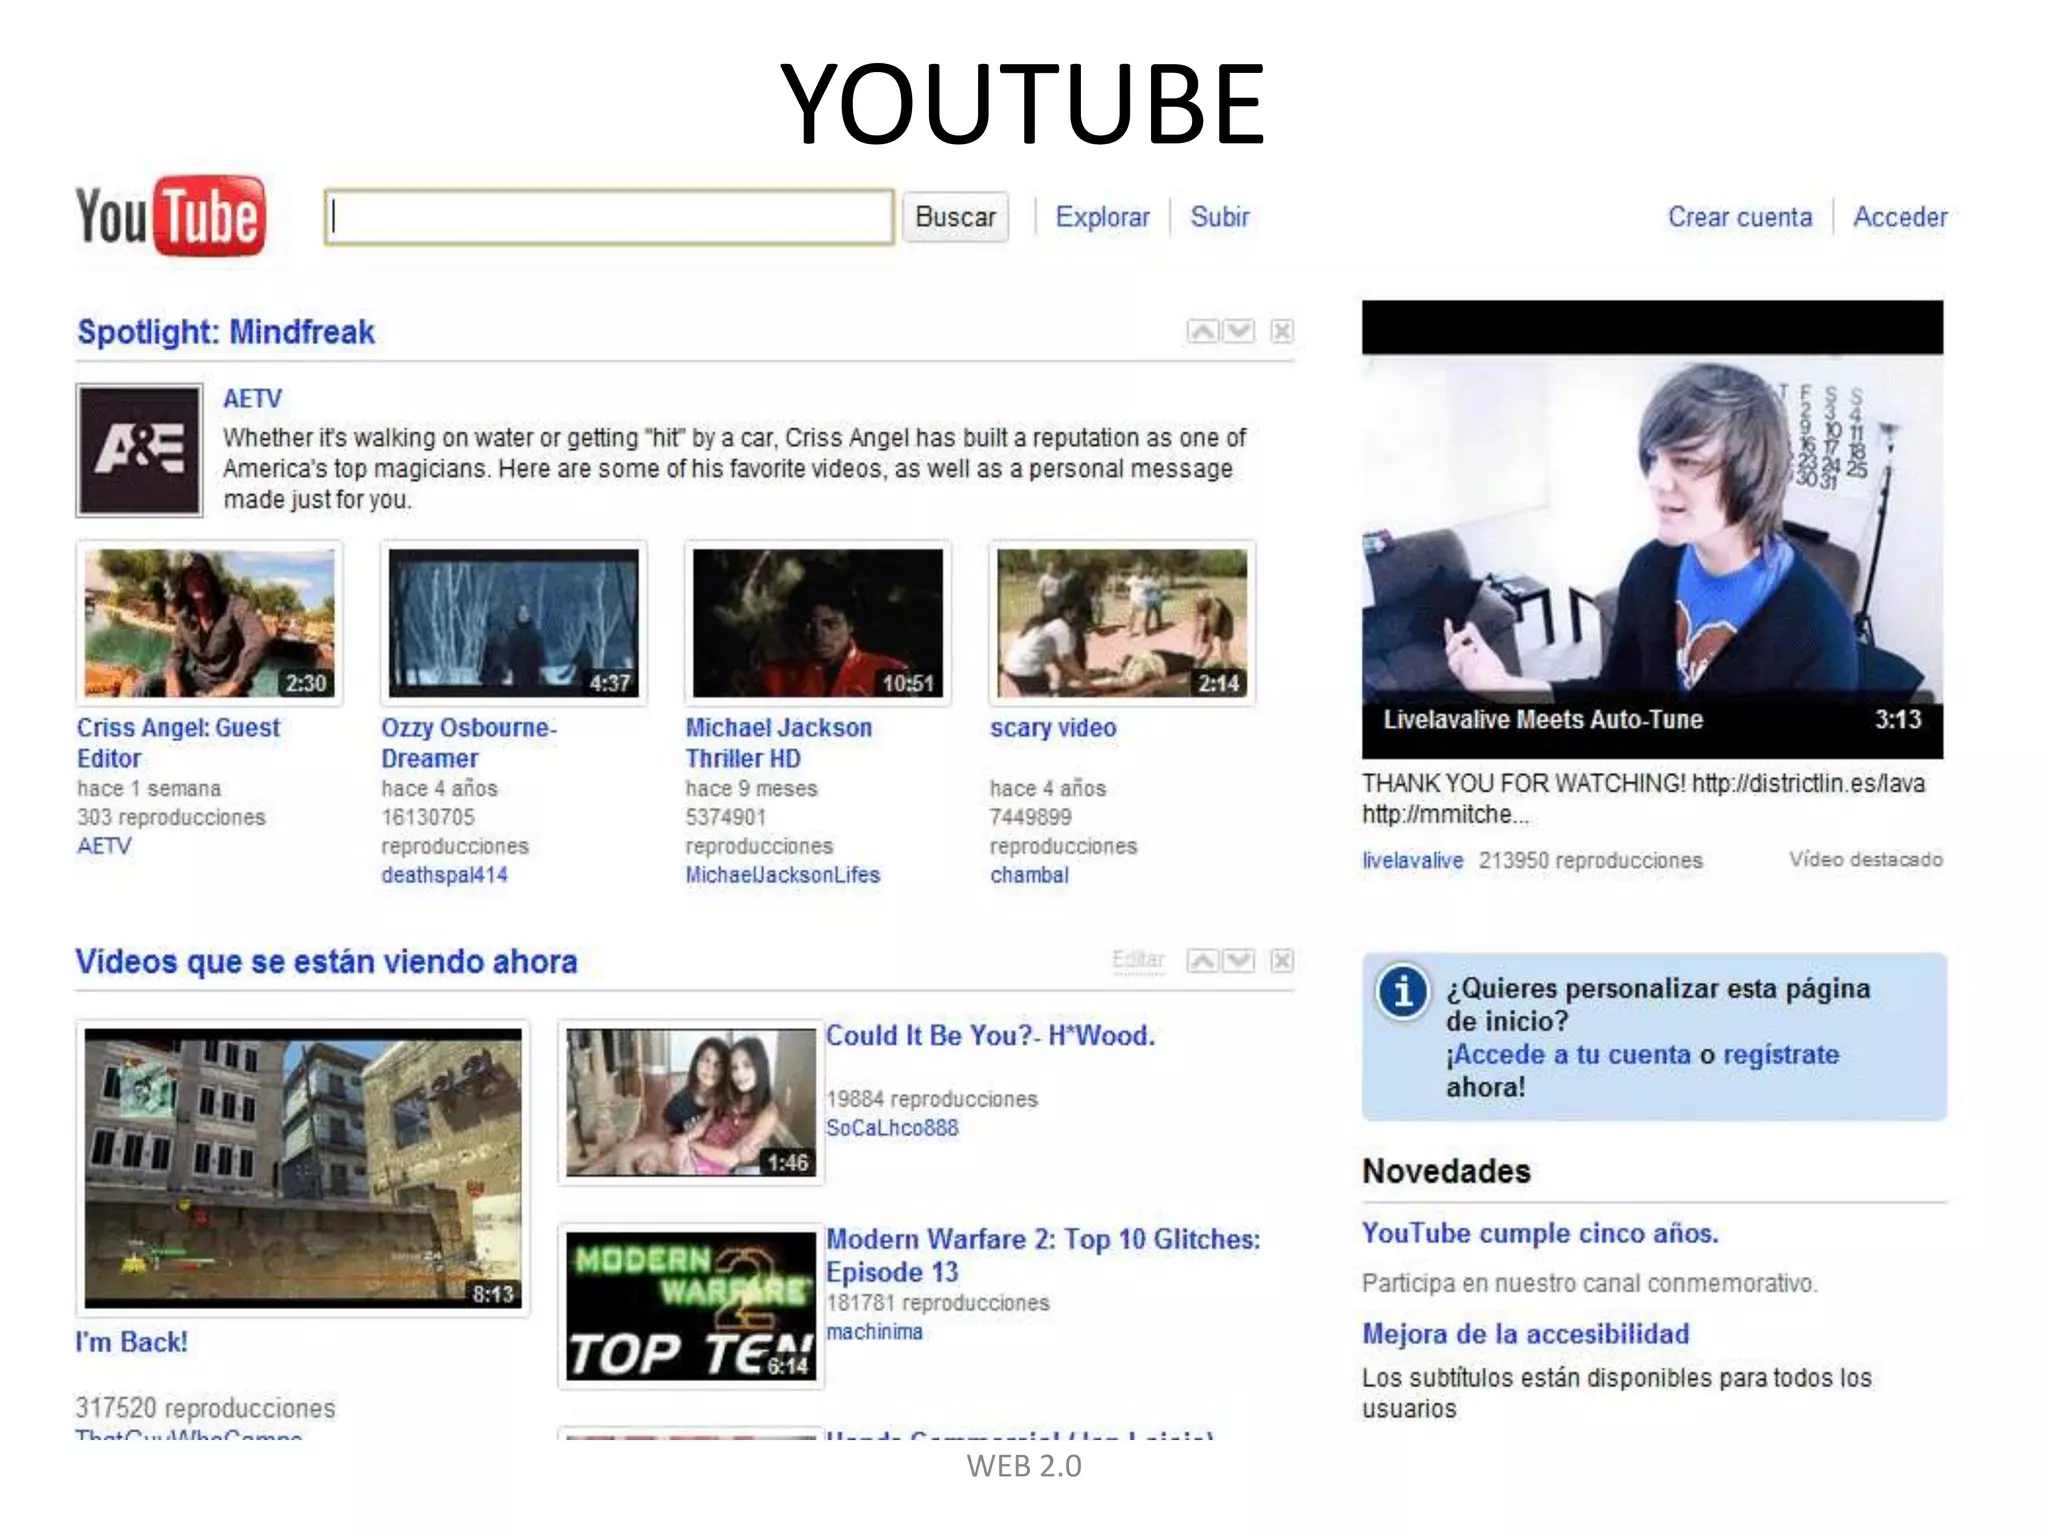Click 'Ozzy Osbourne- Dreamer' title

pyautogui.click(x=469, y=743)
